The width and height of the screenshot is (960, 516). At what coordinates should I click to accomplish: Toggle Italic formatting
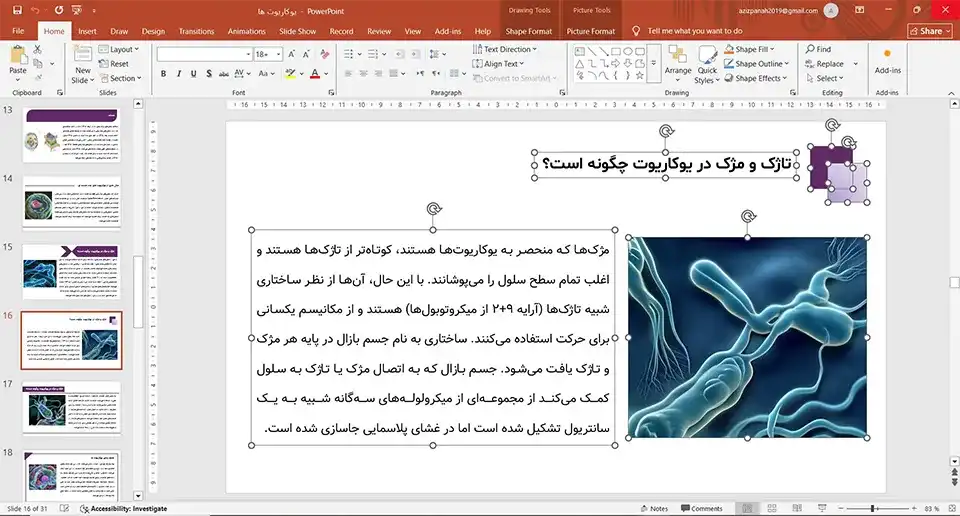(179, 73)
